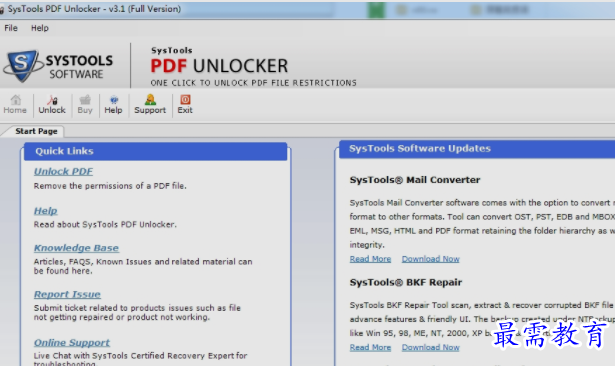Click the text 'Remove the permissions of a PDF file.'
This screenshot has width=615, height=366.
pyautogui.click(x=110, y=186)
